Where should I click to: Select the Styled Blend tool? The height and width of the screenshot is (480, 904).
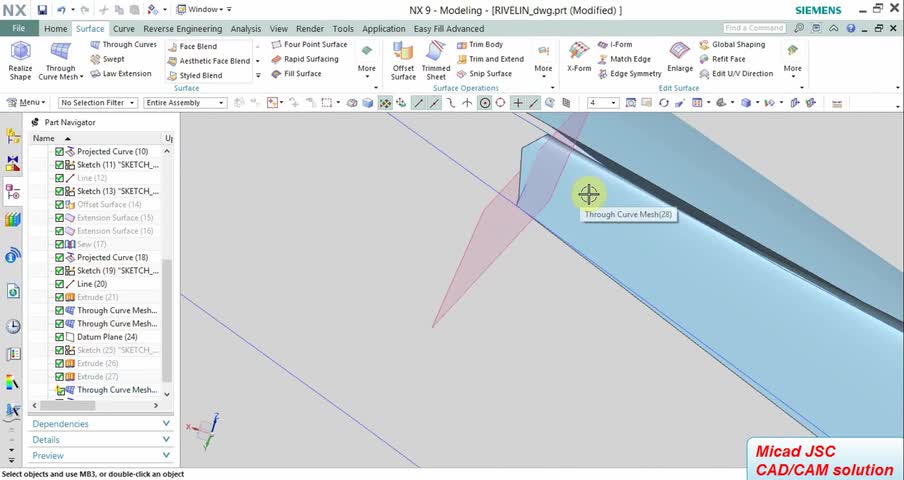195,75
